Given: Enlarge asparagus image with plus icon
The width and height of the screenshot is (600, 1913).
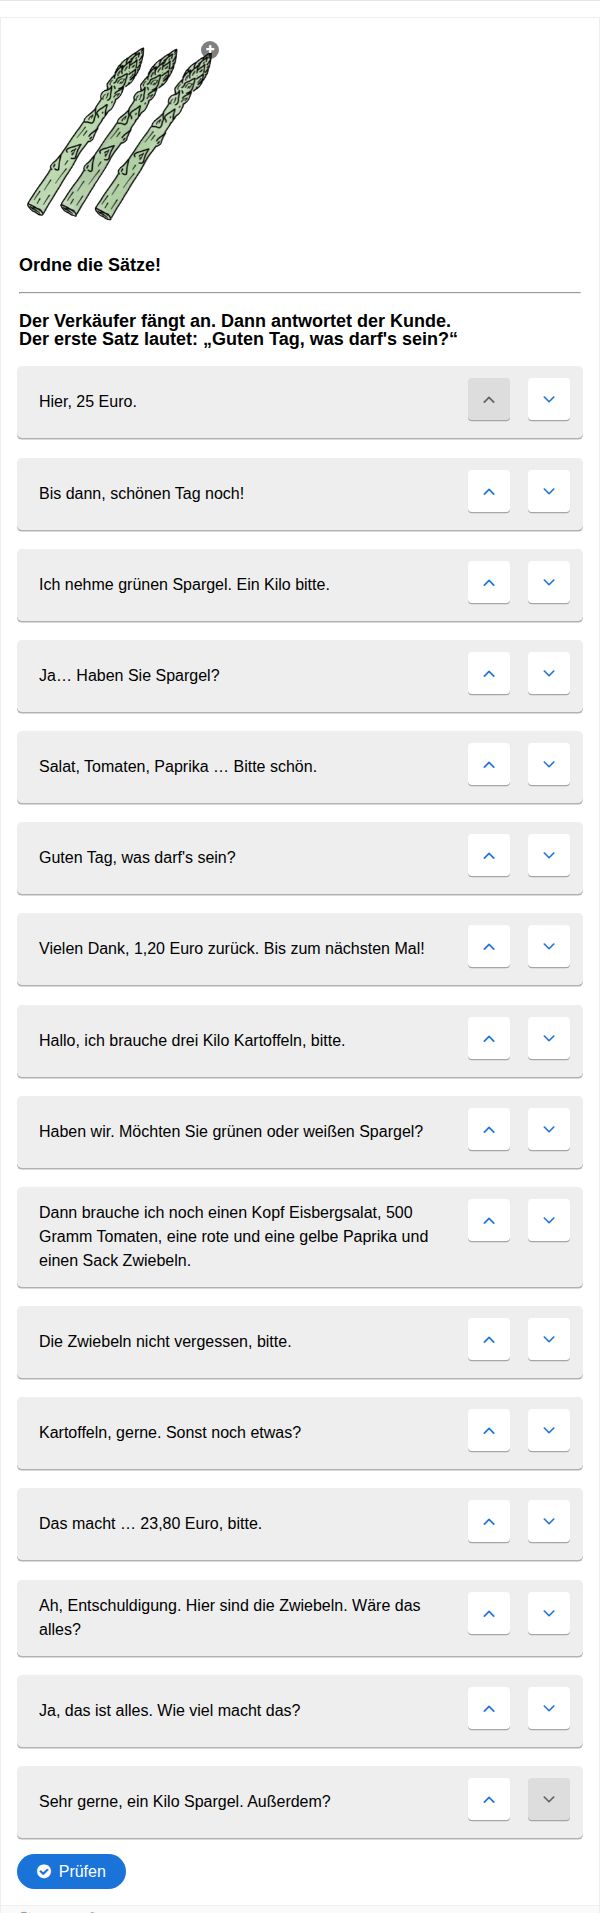Looking at the screenshot, I should tap(210, 49).
